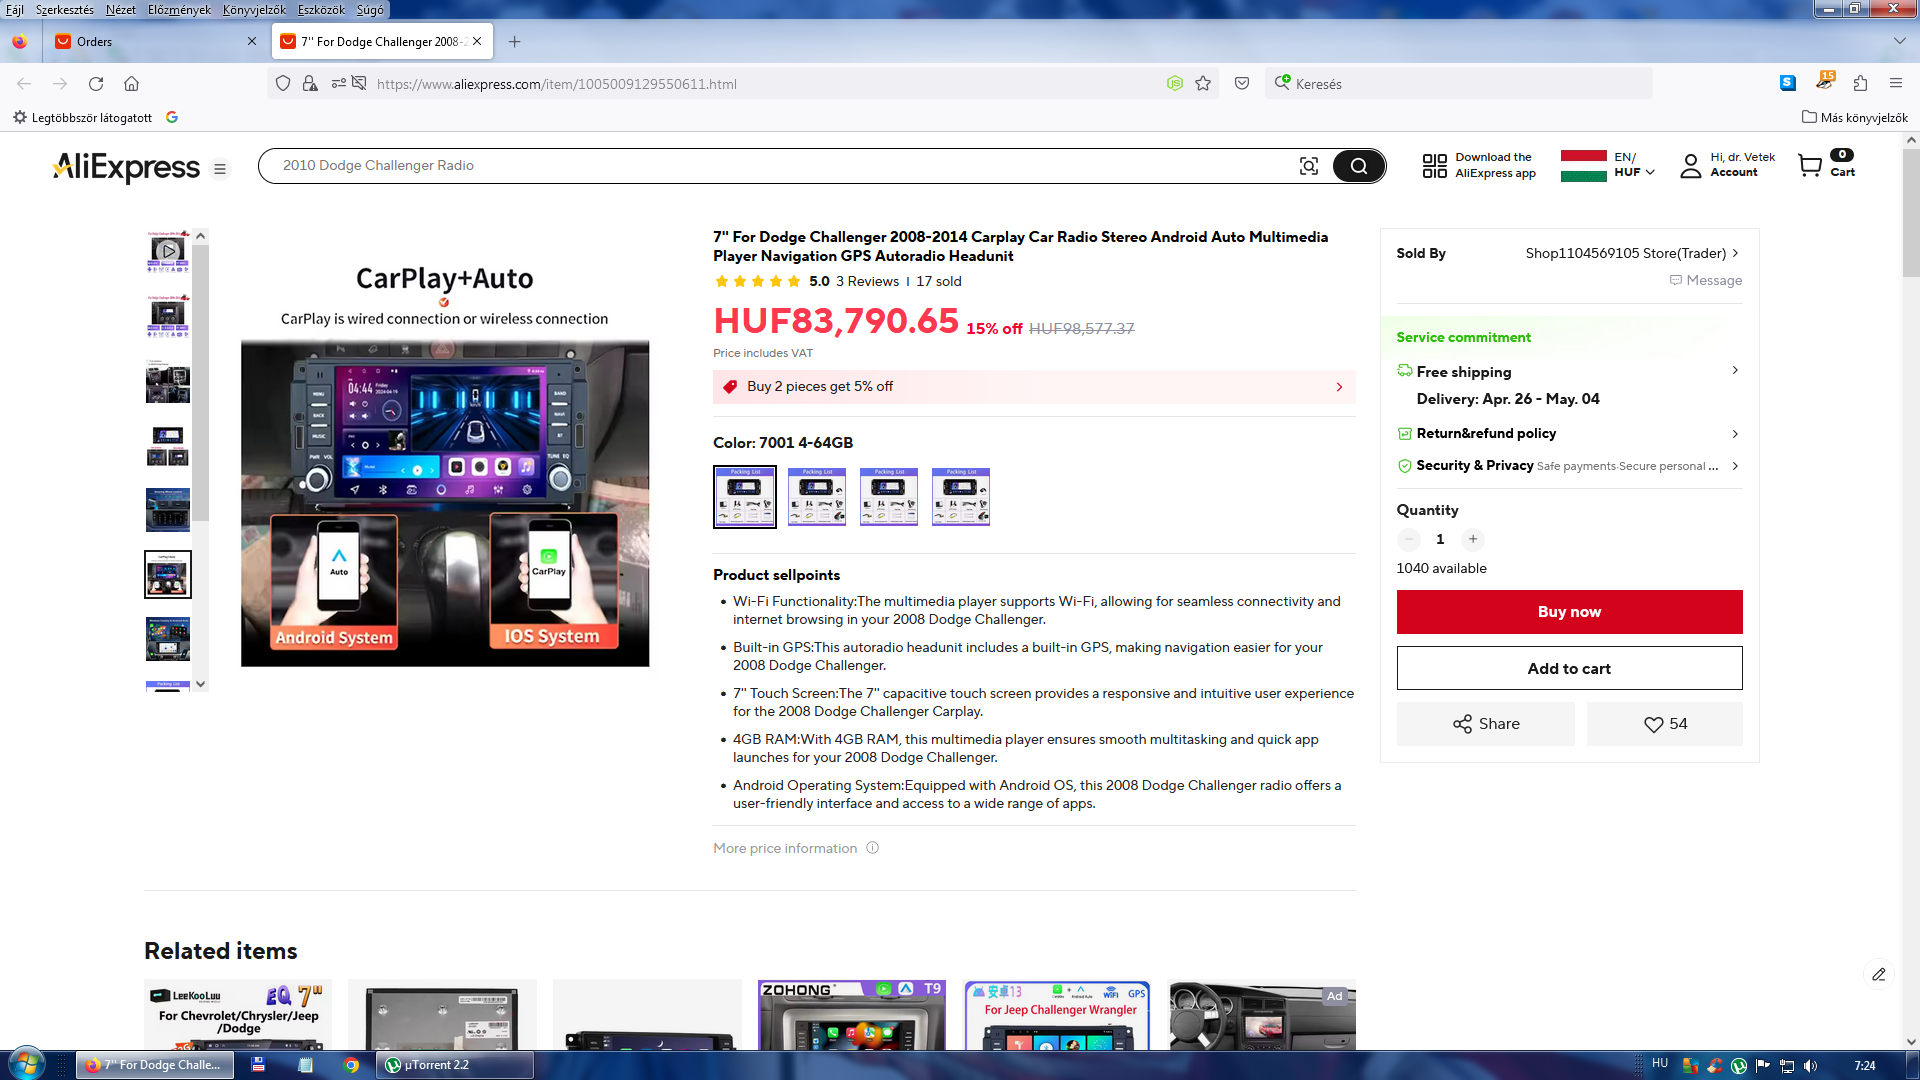Go to Firefox home page icon
Image resolution: width=1920 pixels, height=1080 pixels.
[x=131, y=84]
